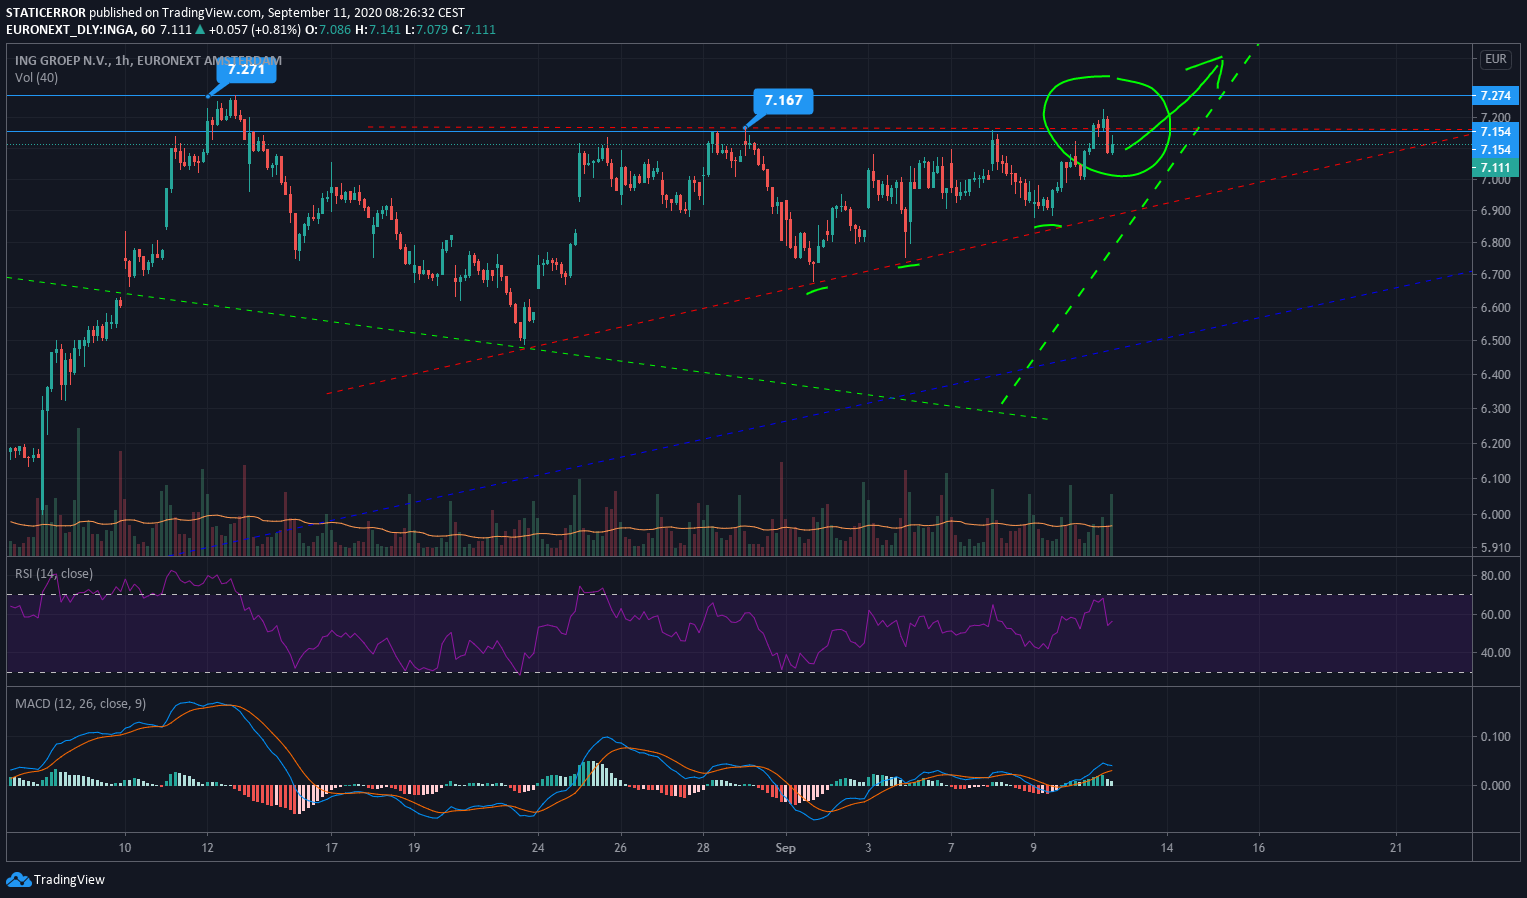The width and height of the screenshot is (1527, 898).
Task: Click the RSI 40.00 scale label
Action: click(x=1496, y=653)
